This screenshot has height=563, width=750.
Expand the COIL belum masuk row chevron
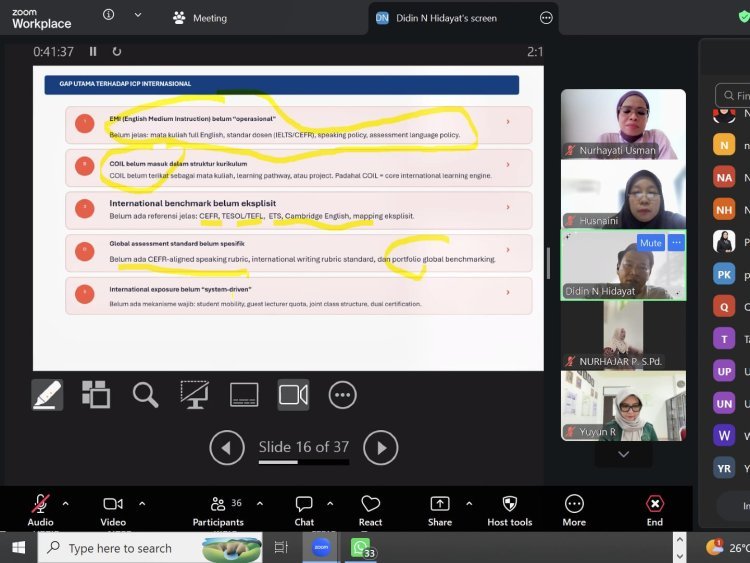pos(508,165)
